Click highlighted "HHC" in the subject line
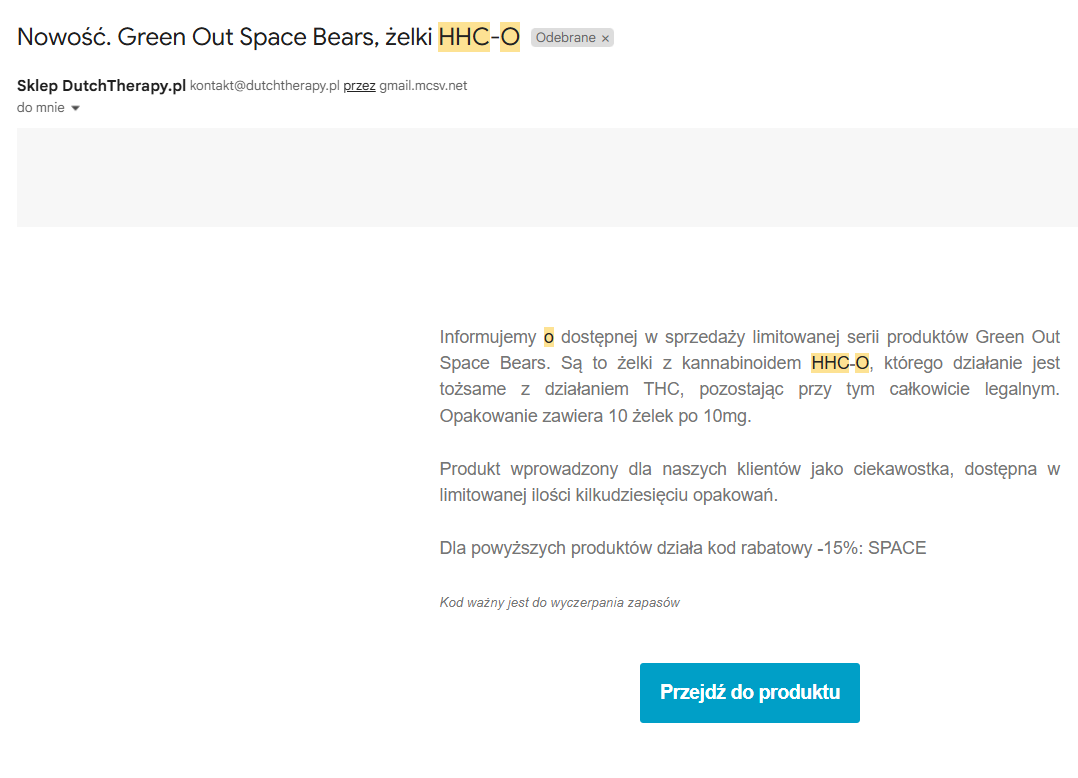 (x=464, y=37)
